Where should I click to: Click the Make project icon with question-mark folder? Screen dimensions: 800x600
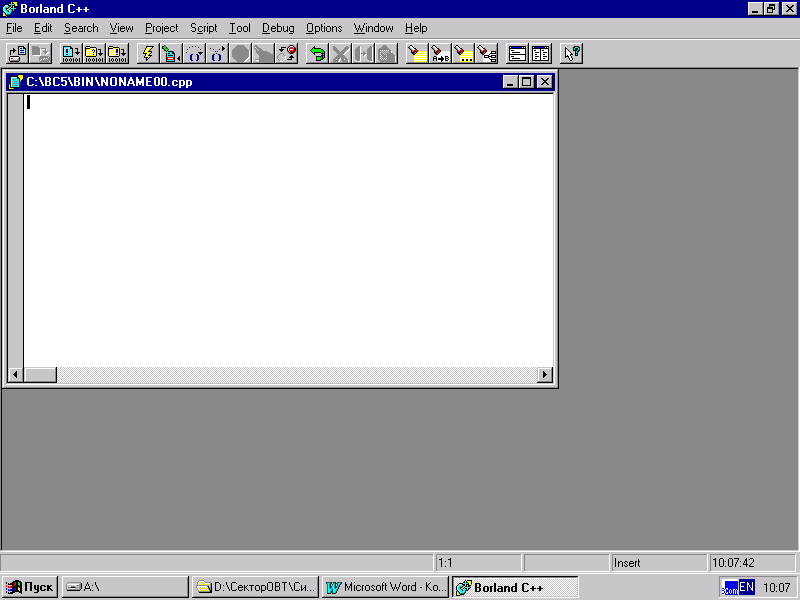94,53
